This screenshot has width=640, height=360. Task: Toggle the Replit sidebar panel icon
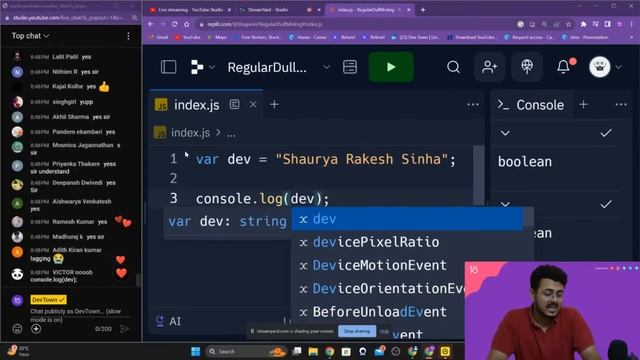[168, 67]
